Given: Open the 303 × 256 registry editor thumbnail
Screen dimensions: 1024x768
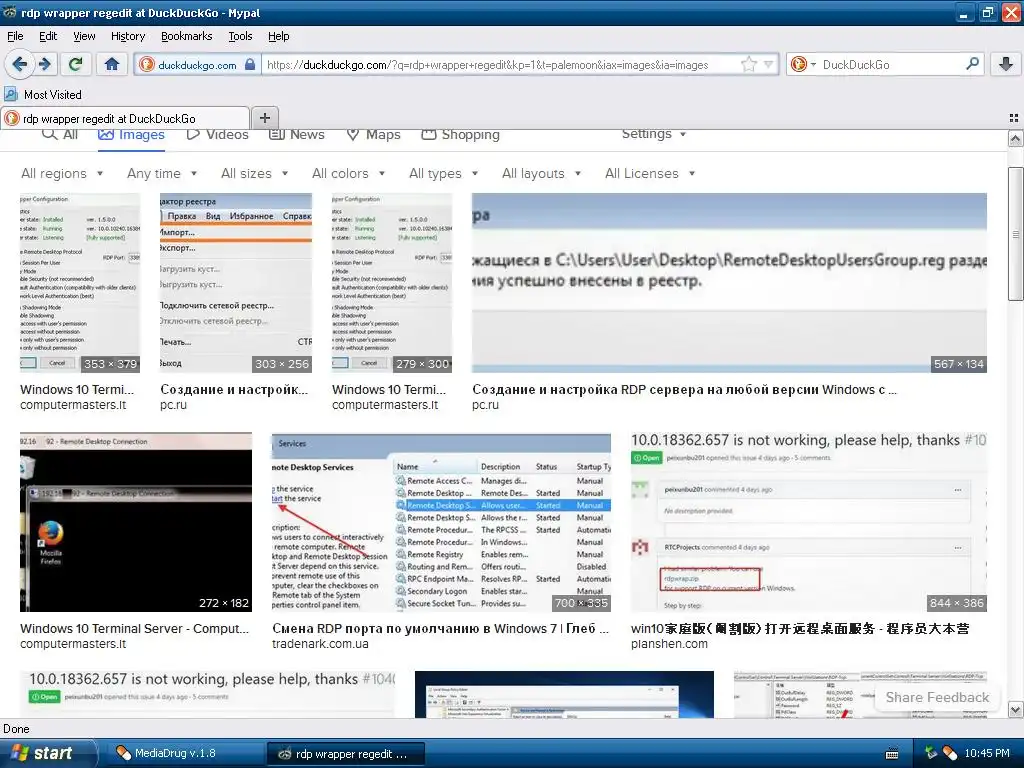Looking at the screenshot, I should click(236, 283).
